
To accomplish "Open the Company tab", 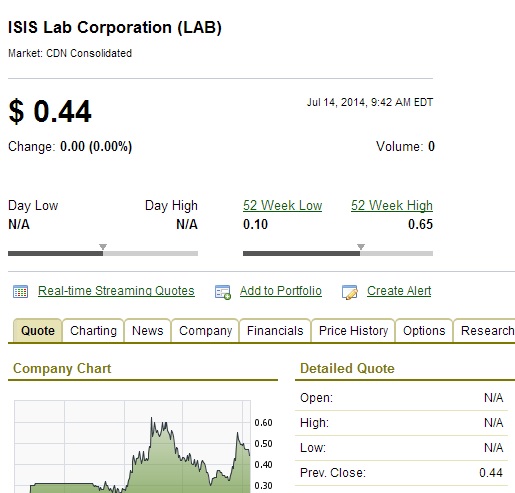I will tap(205, 331).
